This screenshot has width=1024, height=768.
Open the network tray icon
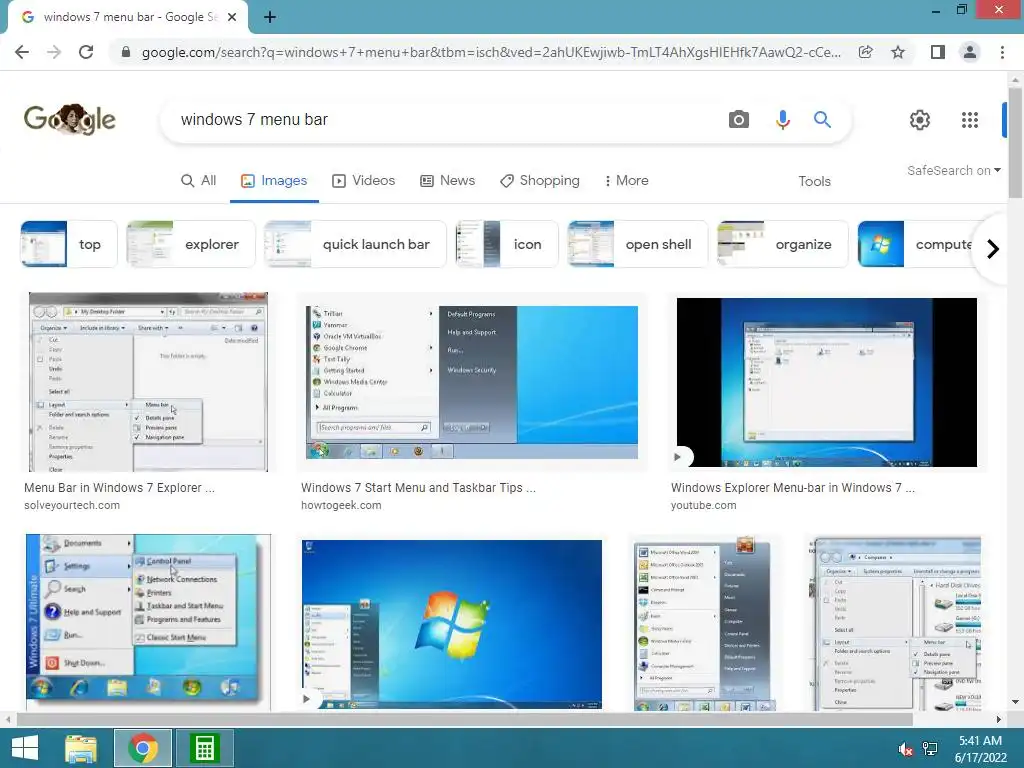(930, 749)
